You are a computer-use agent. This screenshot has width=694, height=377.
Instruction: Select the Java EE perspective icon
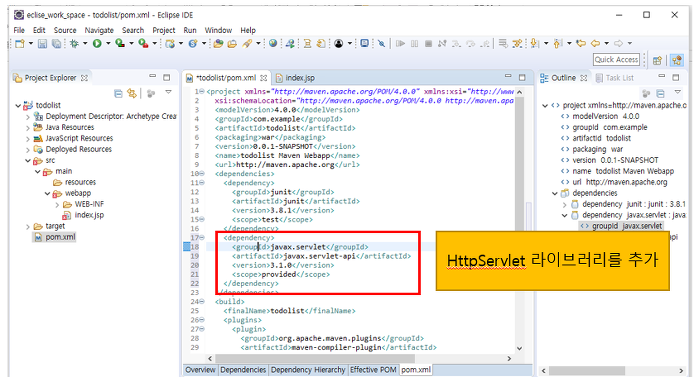[677, 60]
